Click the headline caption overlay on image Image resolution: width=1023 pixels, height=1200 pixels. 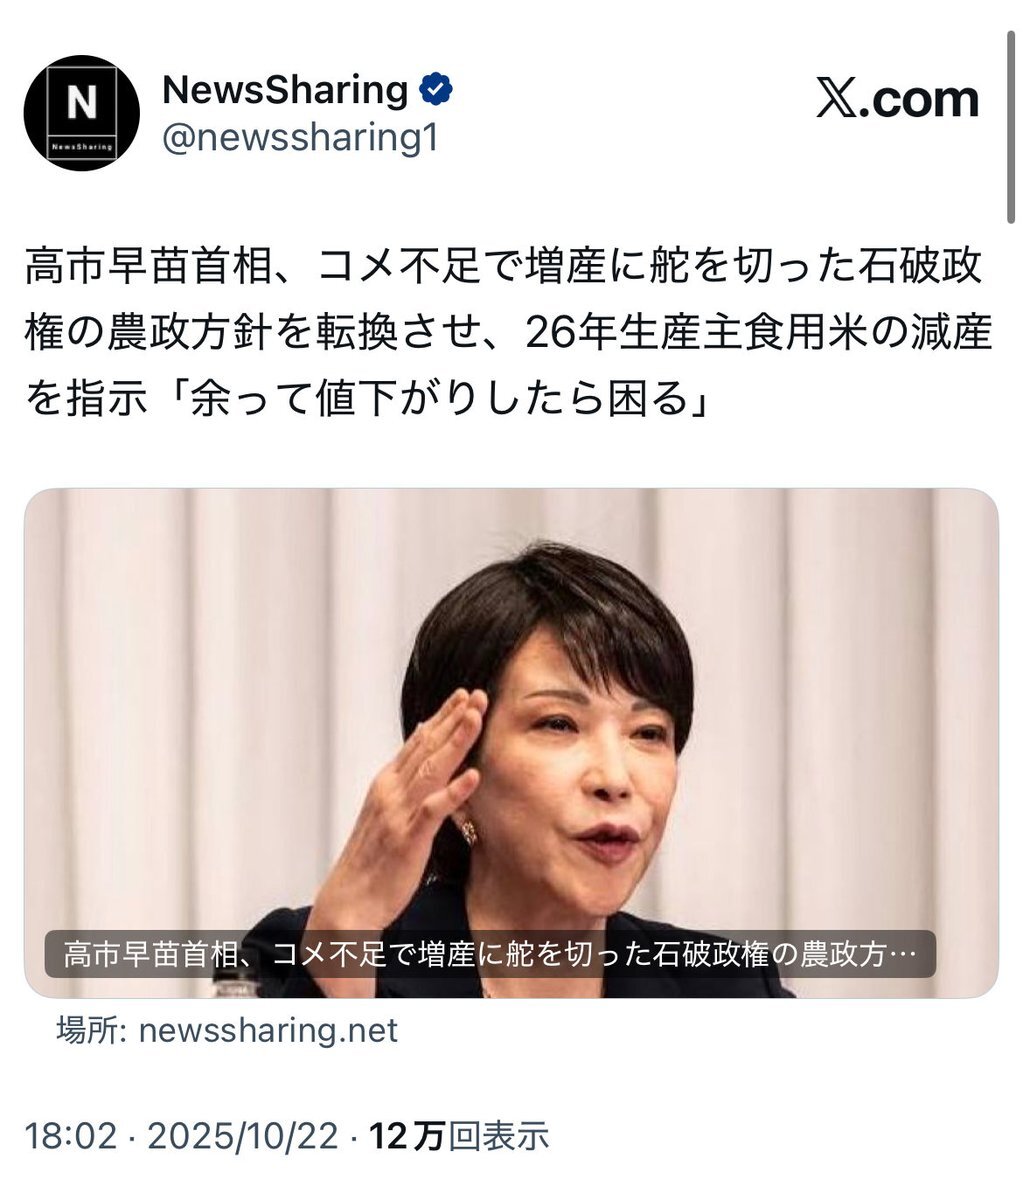coord(491,955)
